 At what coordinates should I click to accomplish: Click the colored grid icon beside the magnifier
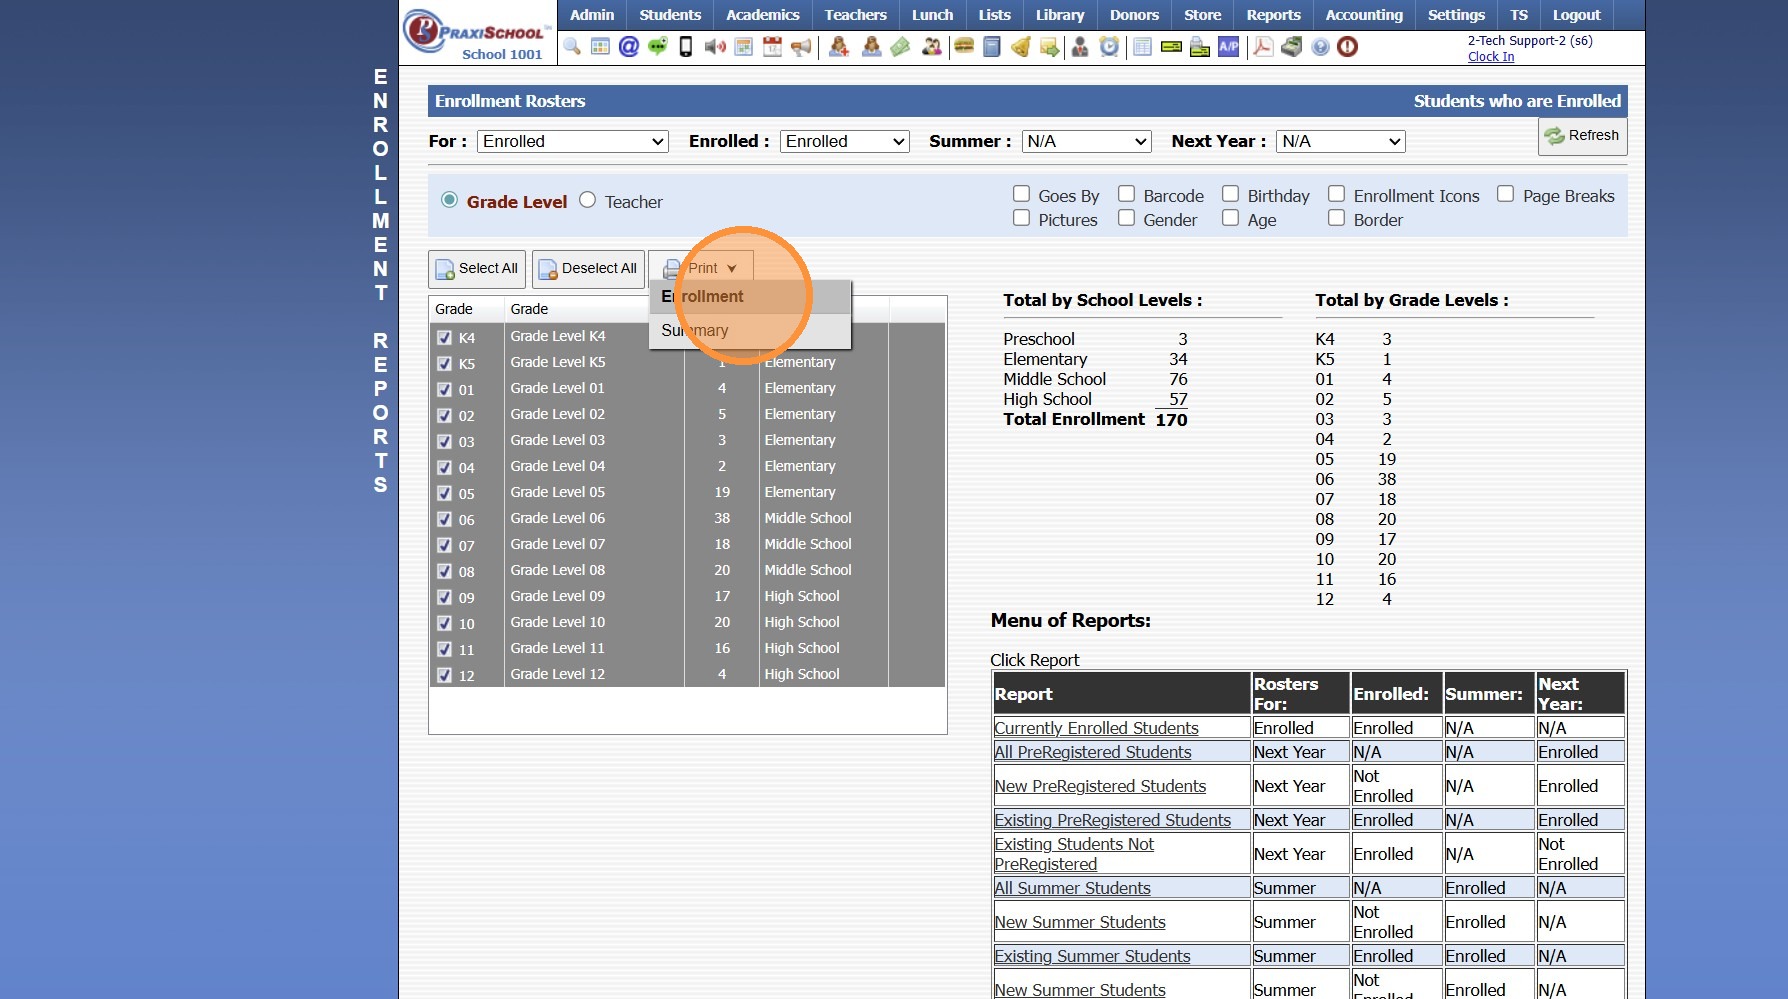(600, 47)
